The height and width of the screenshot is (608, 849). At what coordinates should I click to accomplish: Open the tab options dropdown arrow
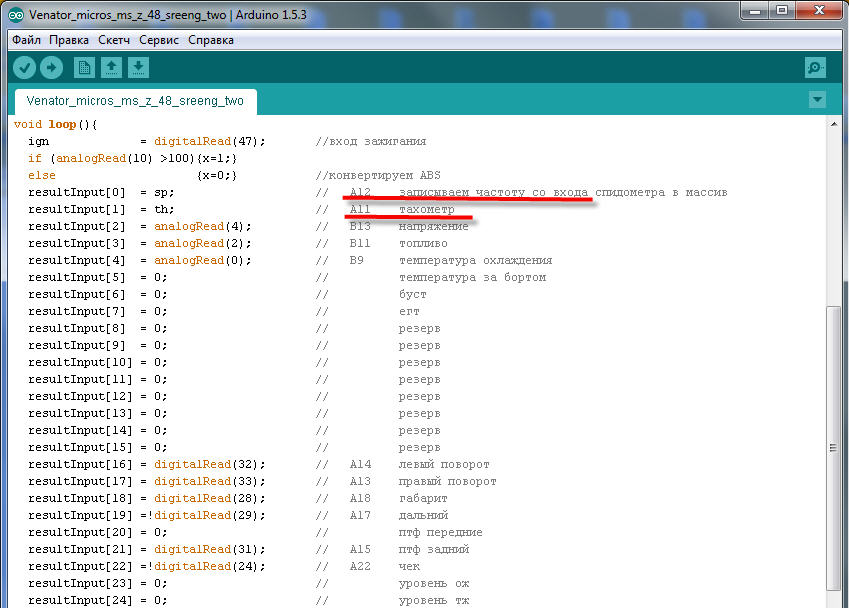817,100
